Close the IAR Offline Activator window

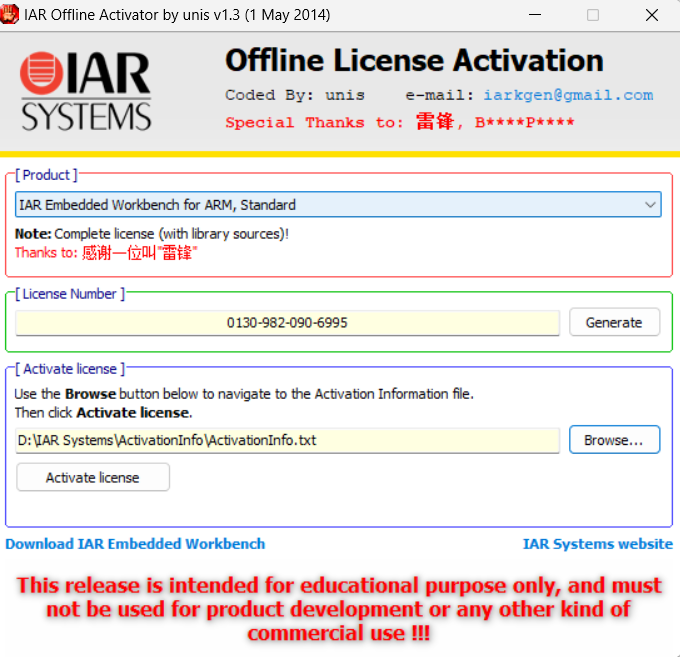click(651, 15)
